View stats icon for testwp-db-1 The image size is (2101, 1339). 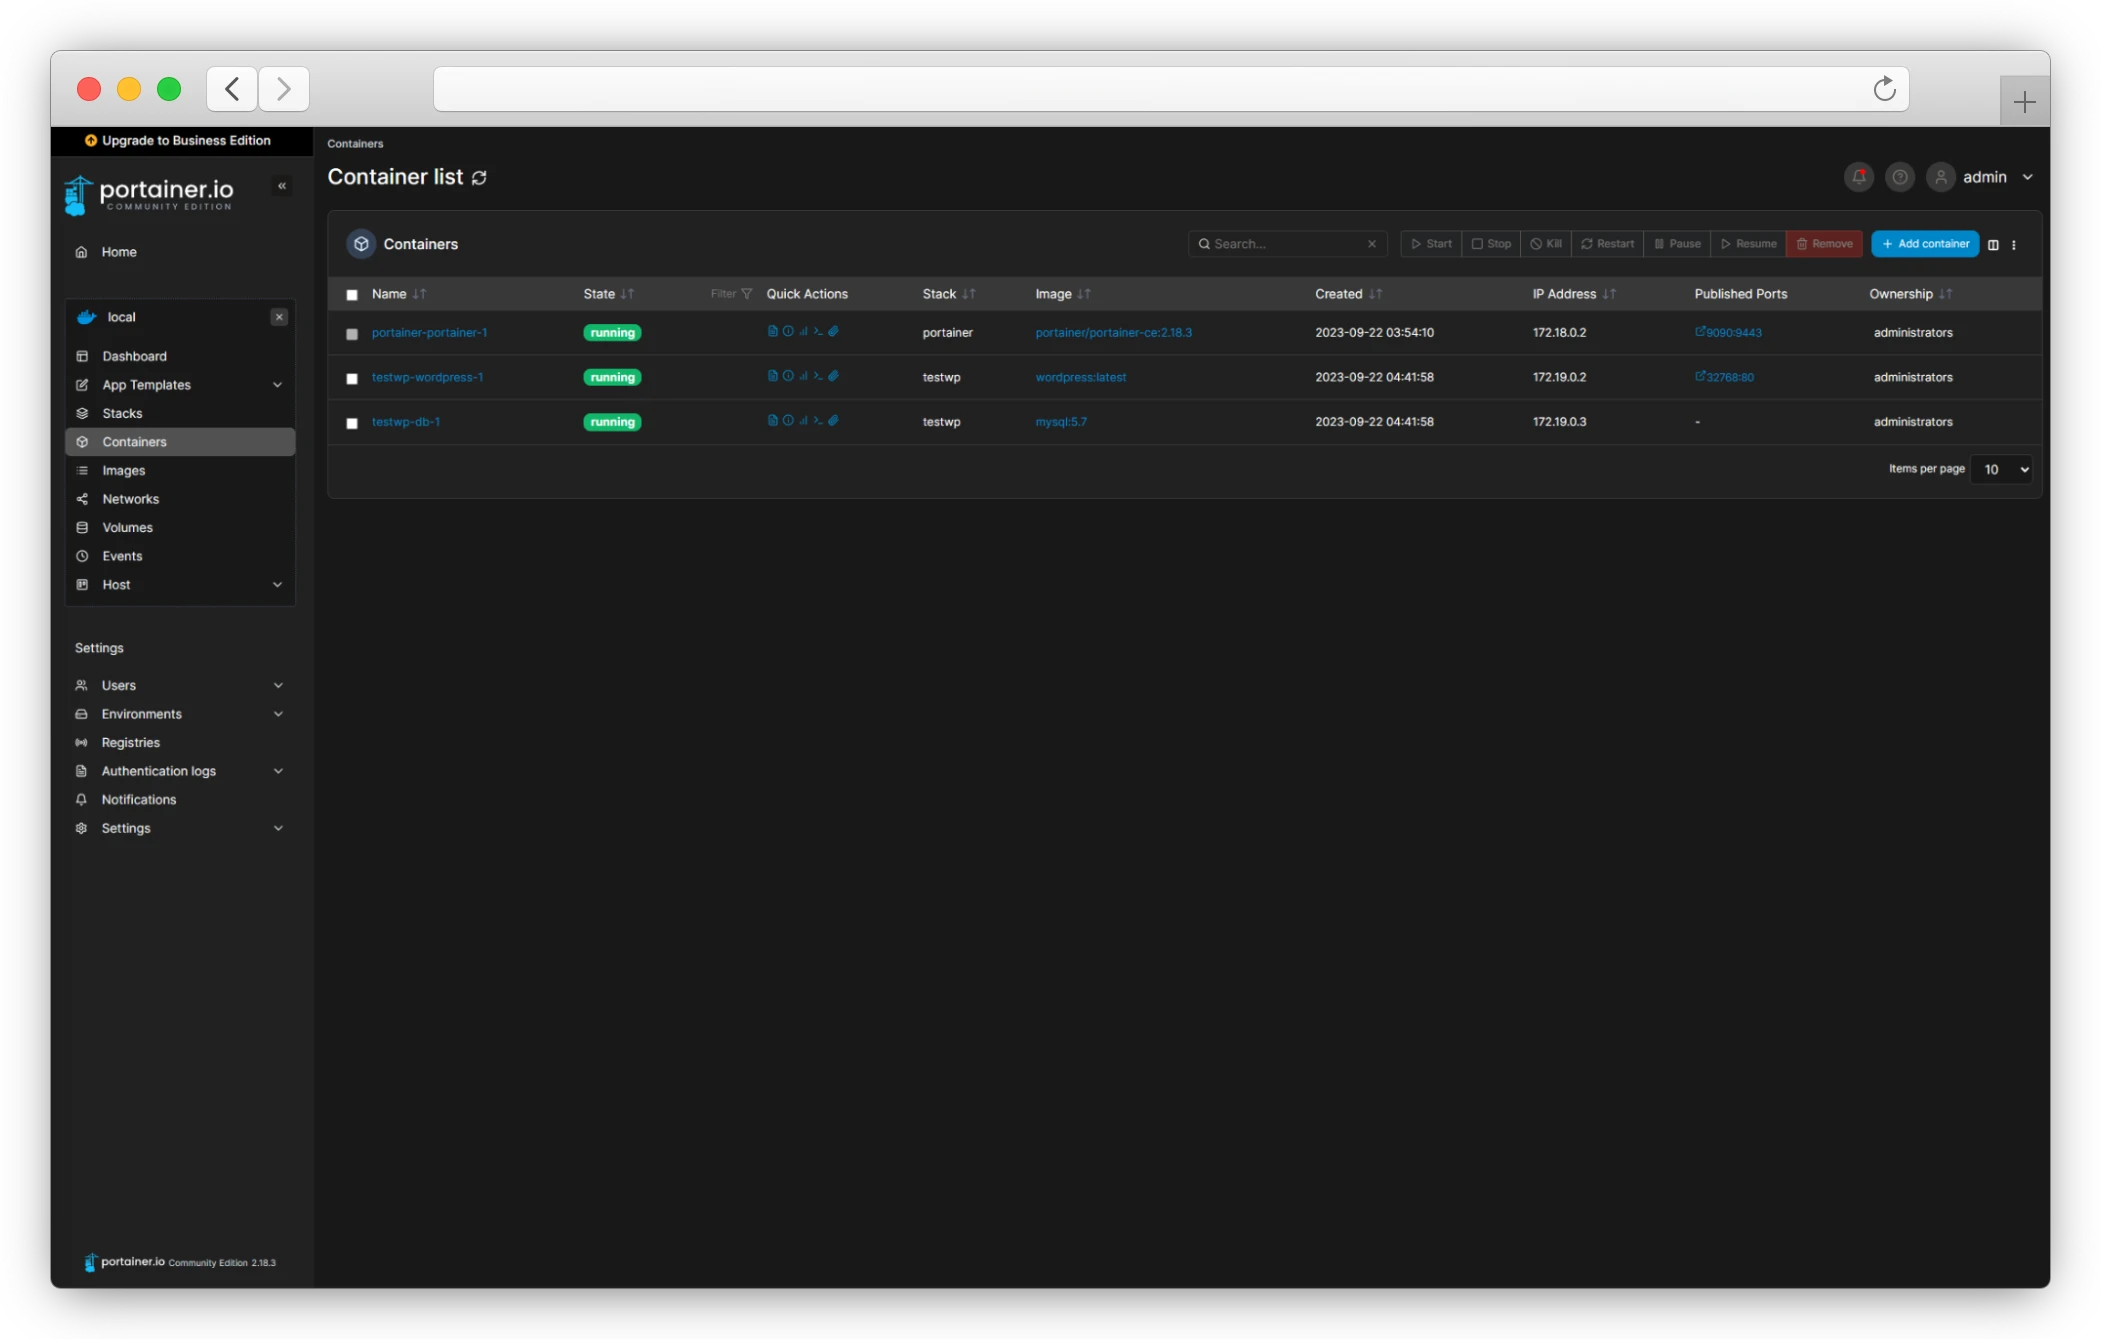[803, 421]
